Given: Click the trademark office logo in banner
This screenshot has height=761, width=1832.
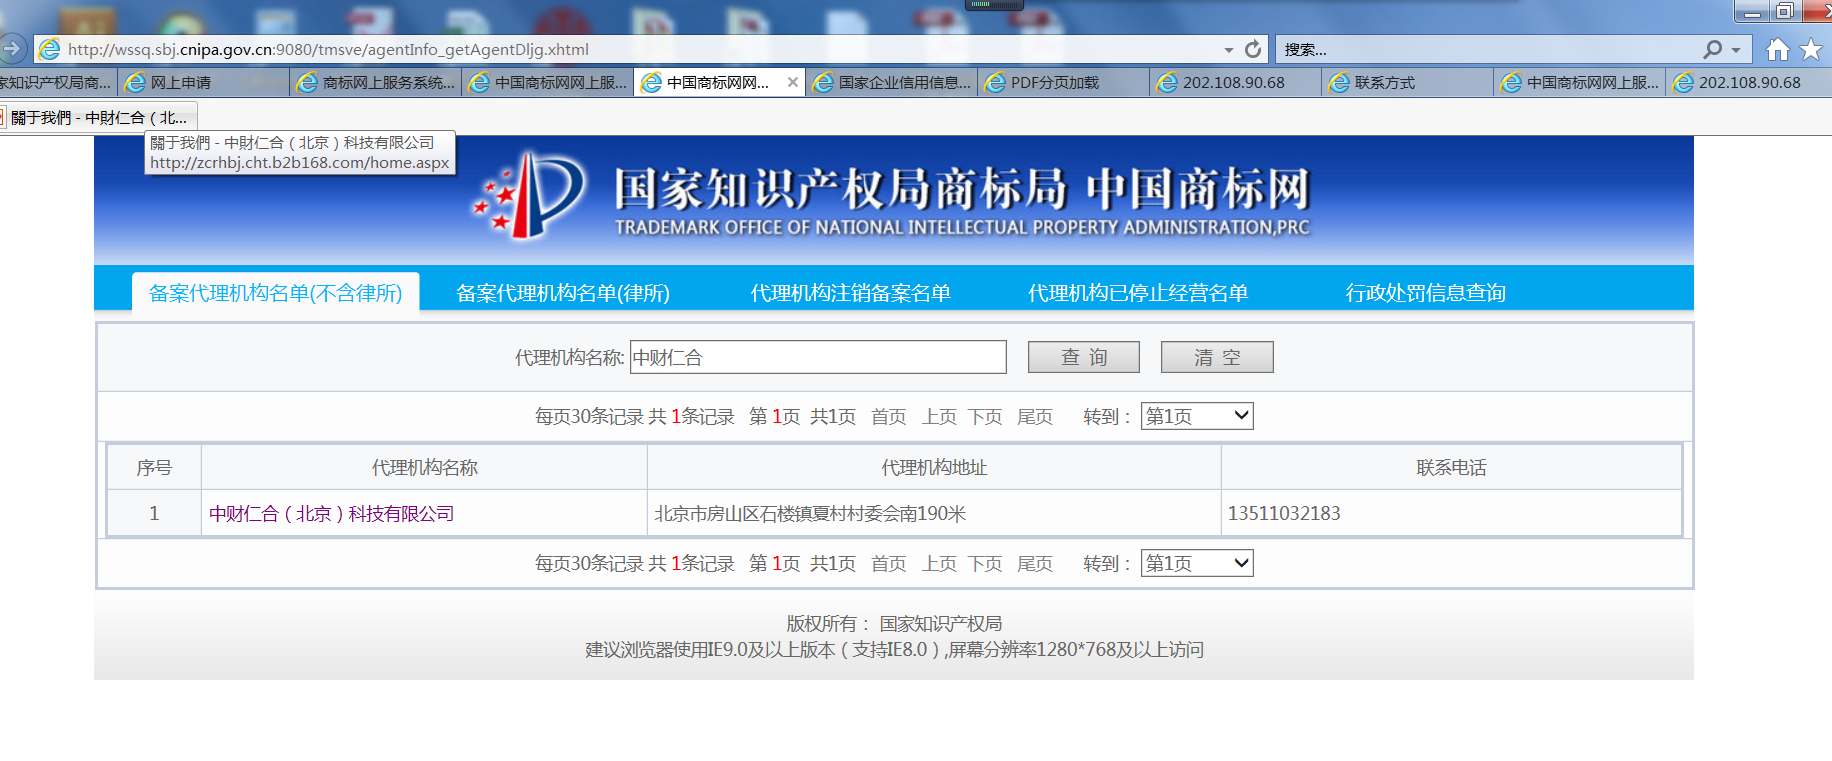Looking at the screenshot, I should coord(529,195).
